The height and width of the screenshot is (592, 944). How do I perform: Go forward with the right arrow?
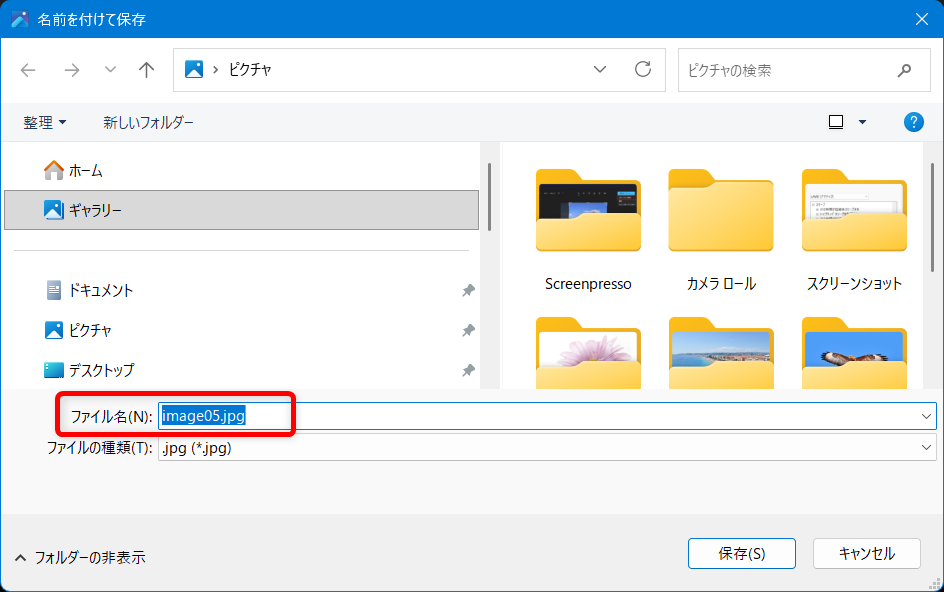click(72, 70)
